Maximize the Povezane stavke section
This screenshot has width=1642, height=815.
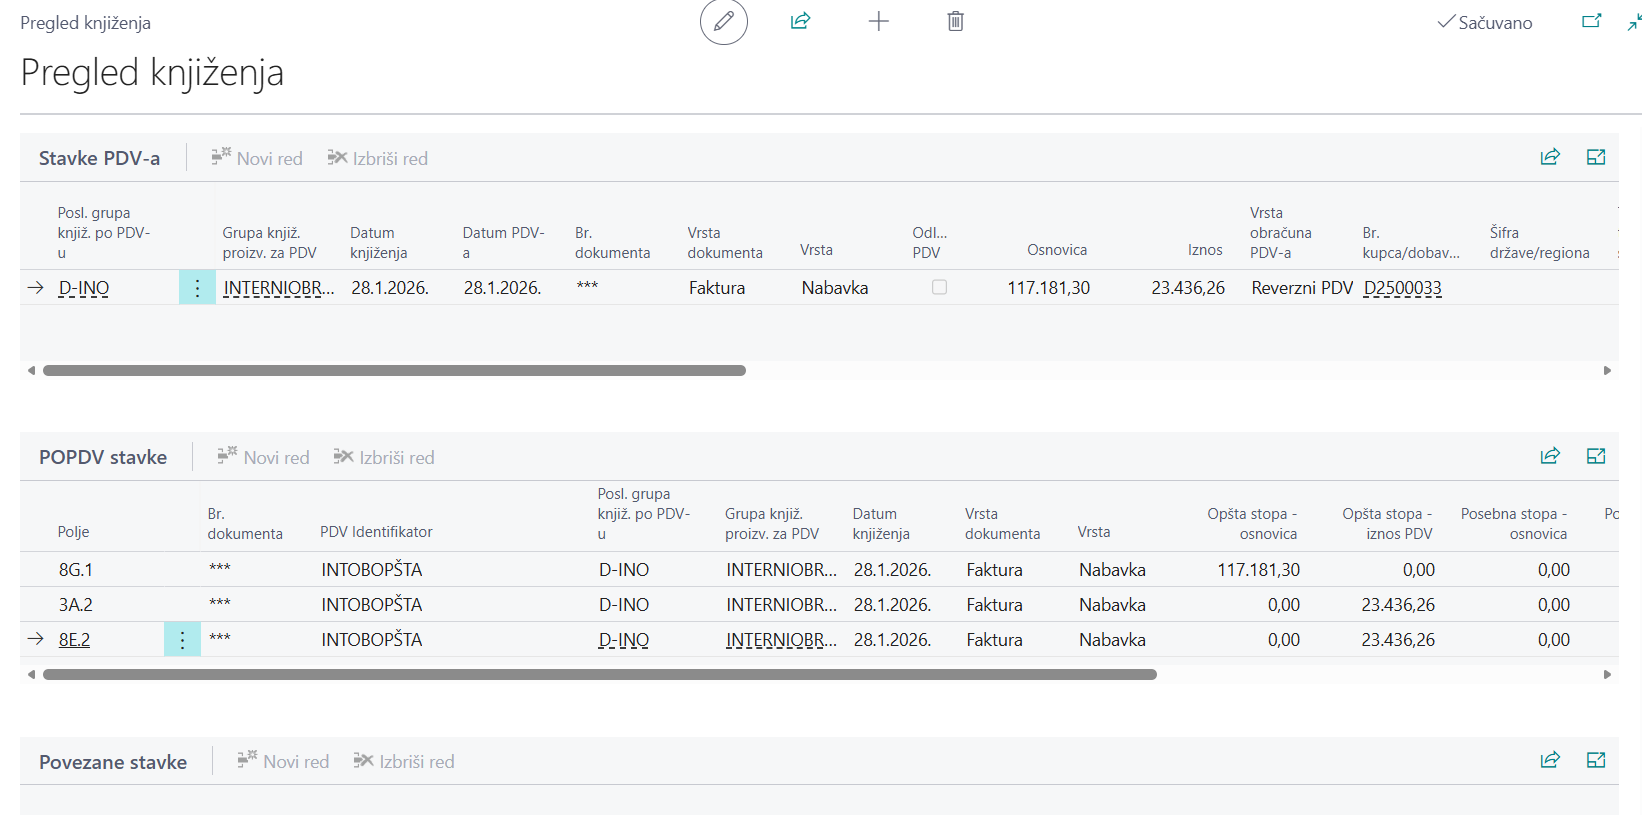pos(1596,760)
